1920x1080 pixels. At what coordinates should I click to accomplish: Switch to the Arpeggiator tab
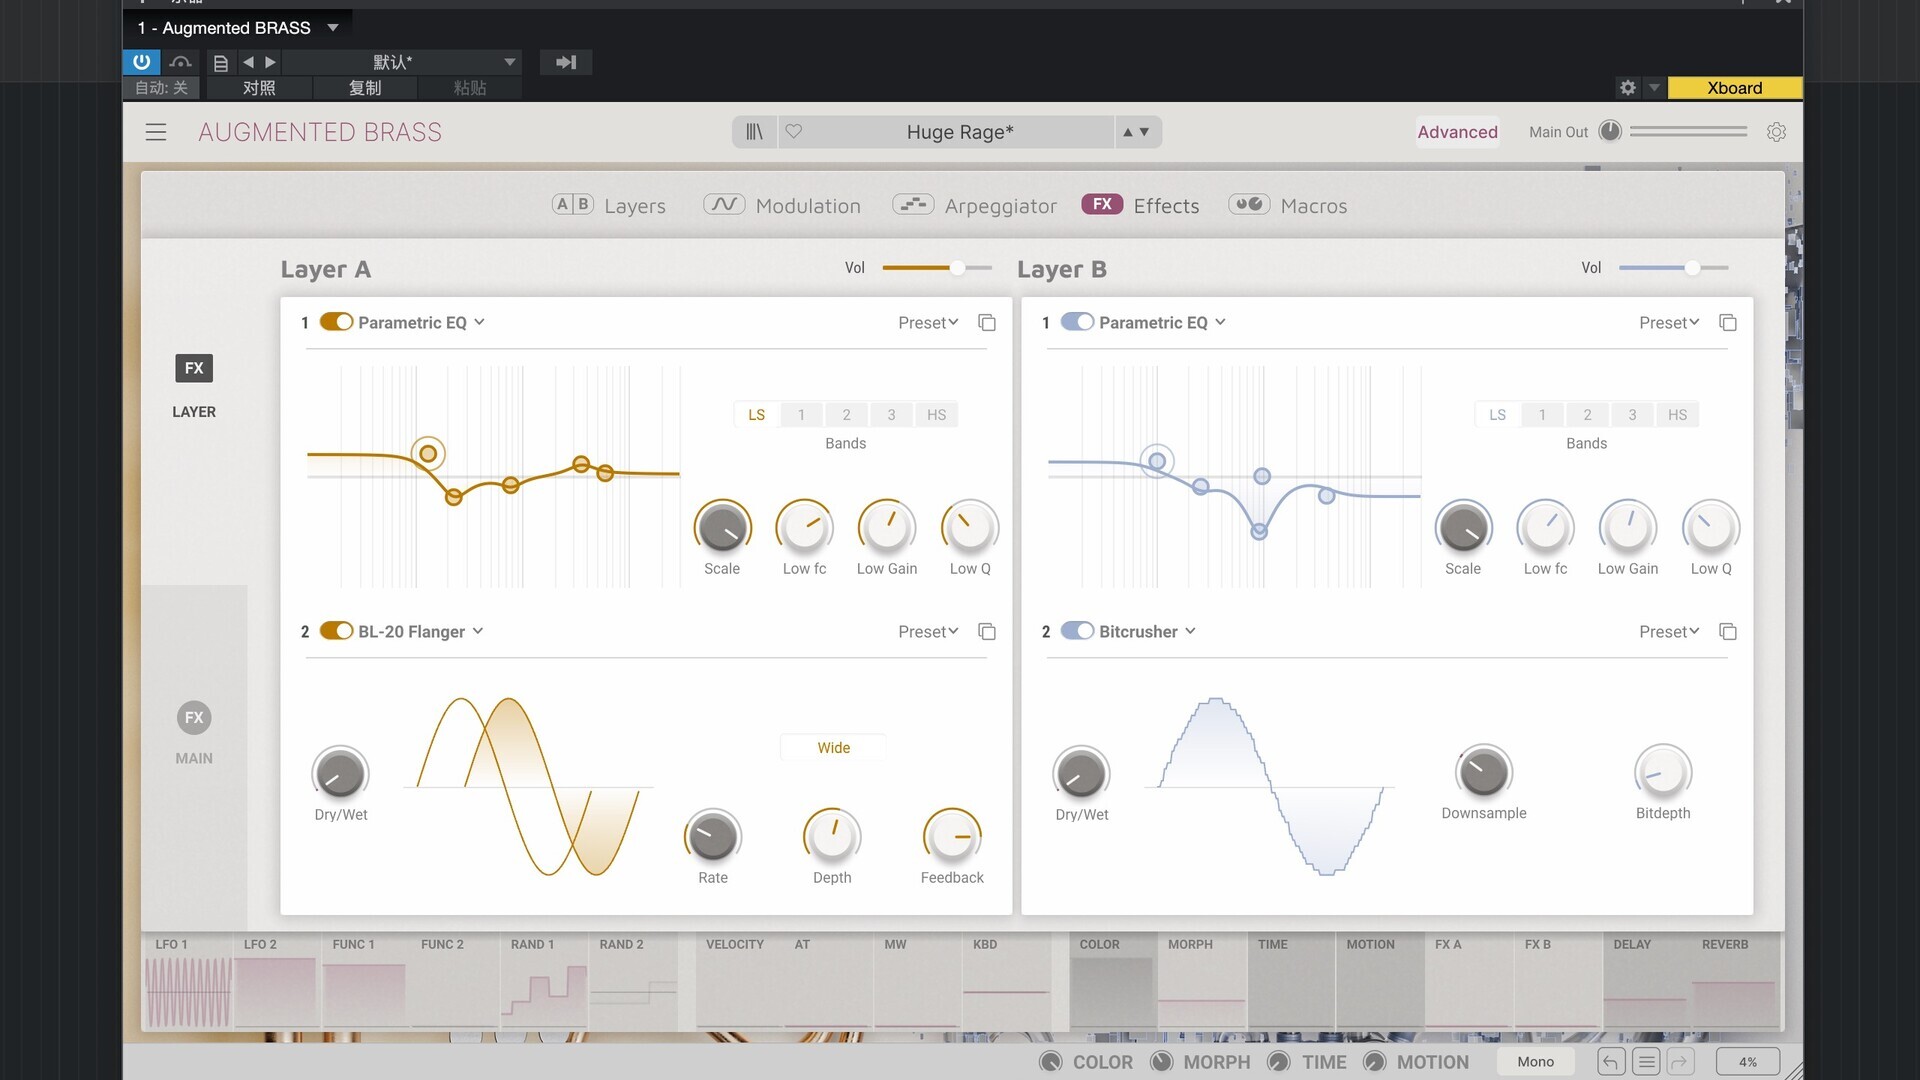coord(974,205)
